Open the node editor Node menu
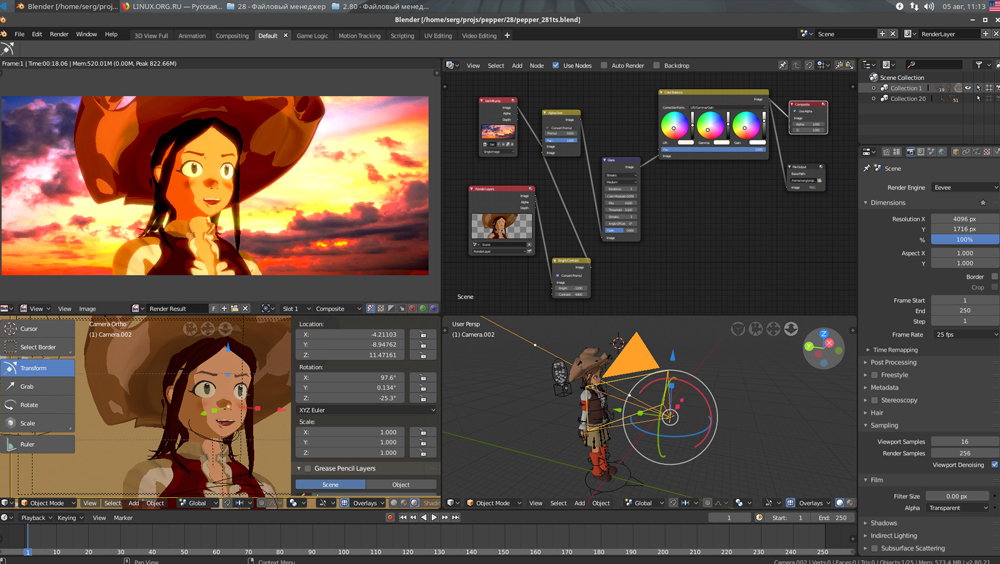The image size is (1000, 564). [x=536, y=66]
